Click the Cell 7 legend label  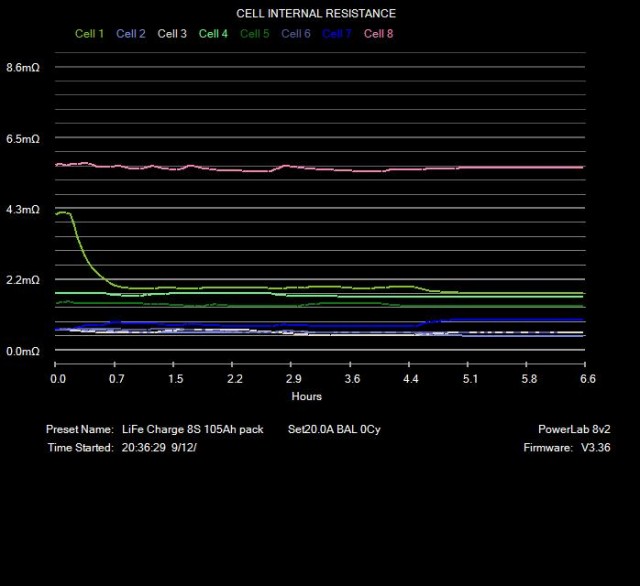pyautogui.click(x=336, y=34)
